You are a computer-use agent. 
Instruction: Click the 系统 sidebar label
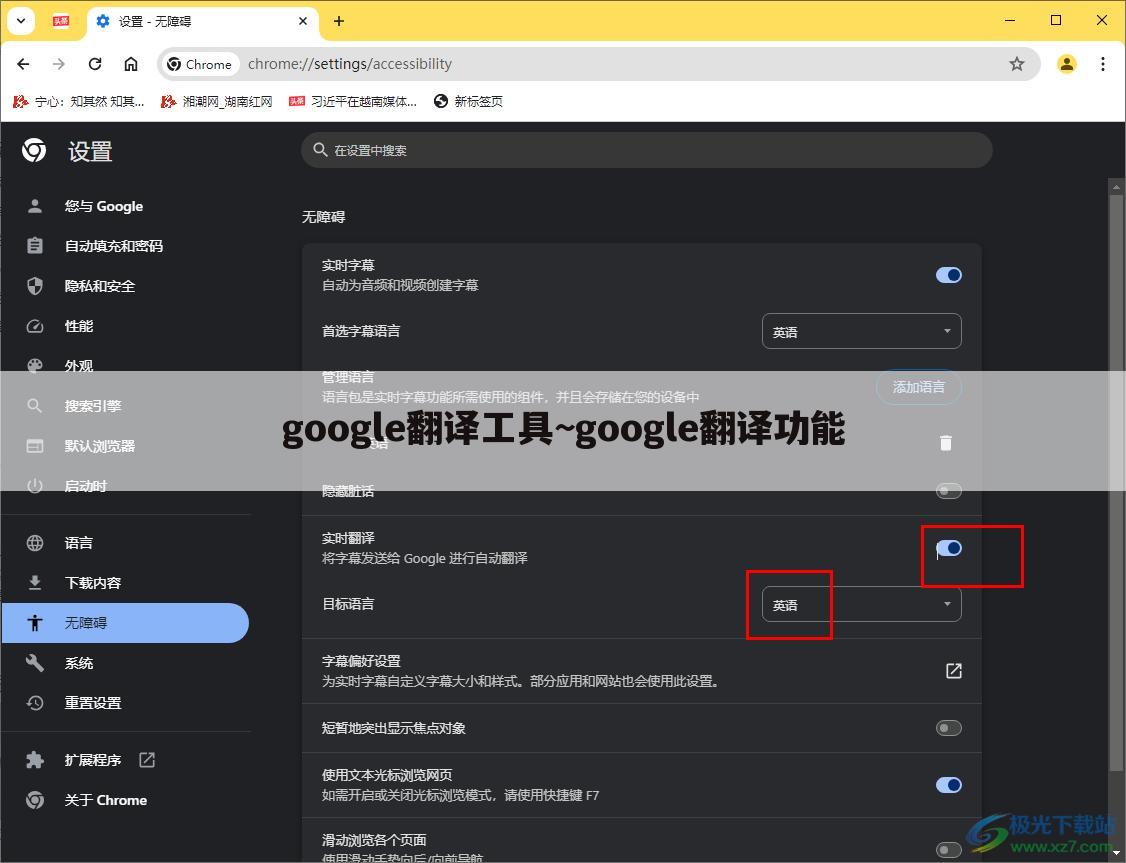click(x=78, y=663)
